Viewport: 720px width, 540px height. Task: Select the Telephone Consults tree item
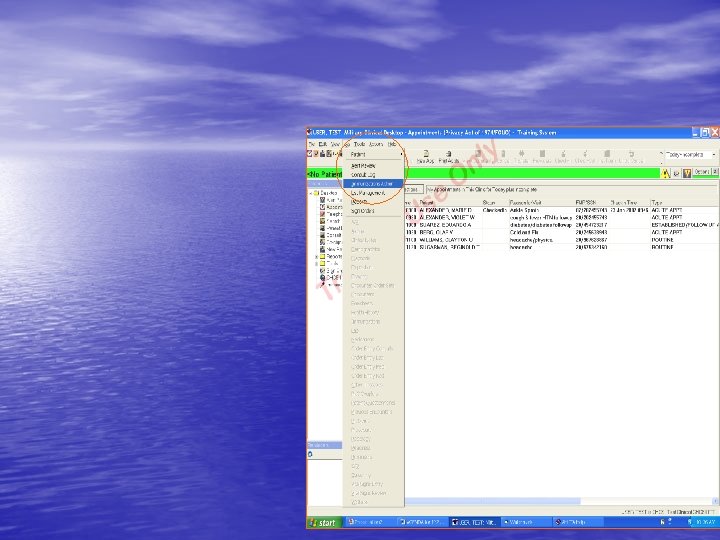[332, 214]
